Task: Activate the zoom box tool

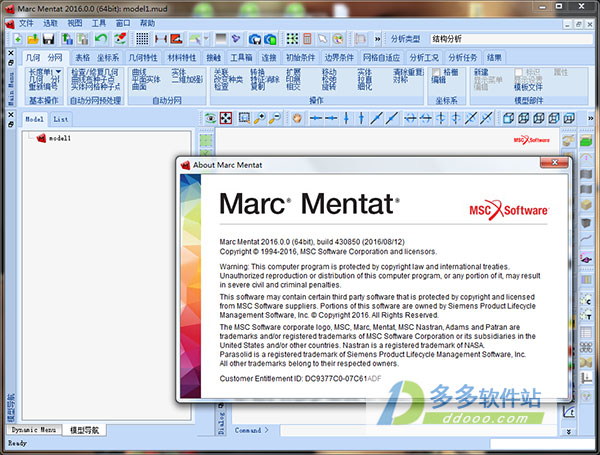Action: [x=244, y=118]
